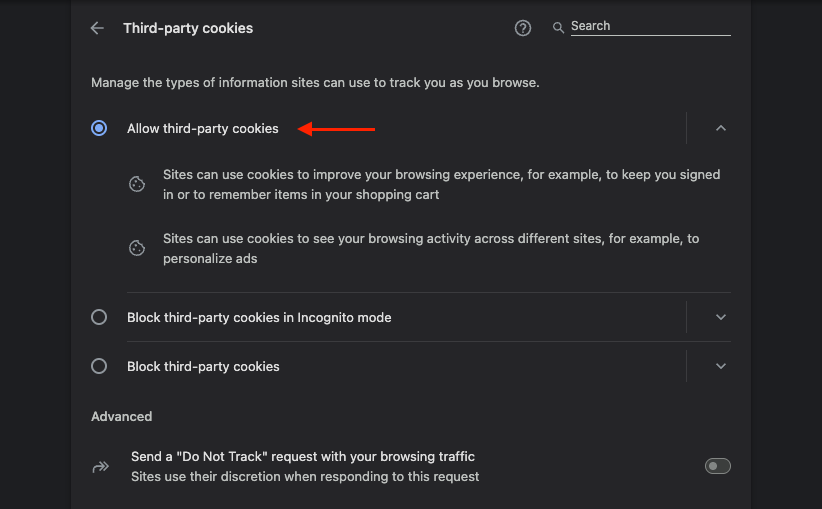The height and width of the screenshot is (509, 822).
Task: Open help via the question mark icon
Action: coord(523,28)
